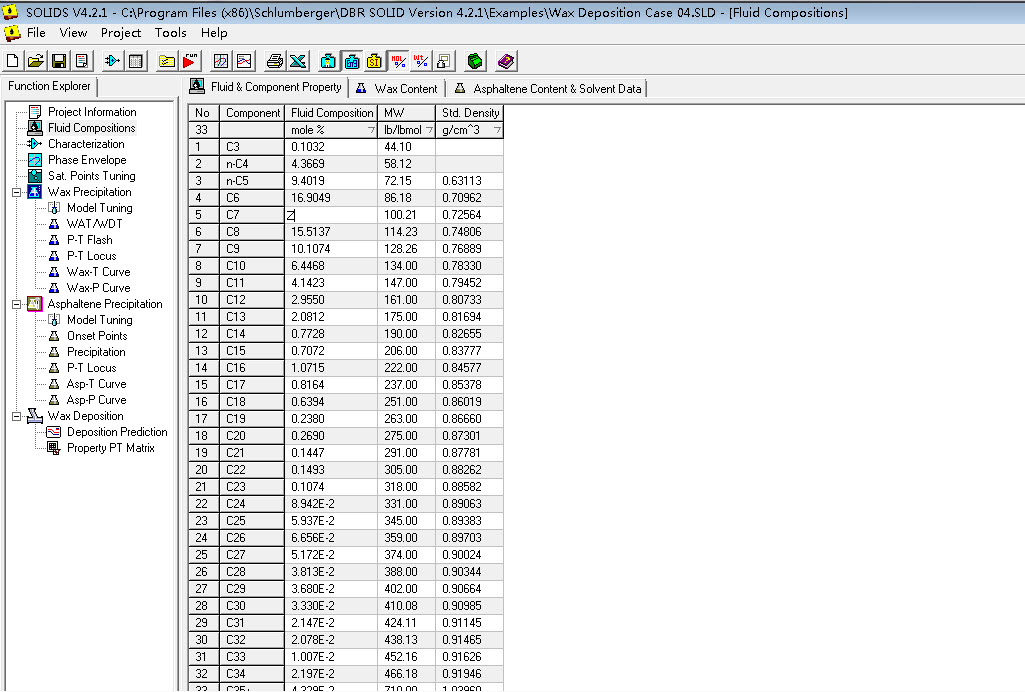
Task: Click the pressed blue scale units icon beside SI
Action: click(352, 61)
